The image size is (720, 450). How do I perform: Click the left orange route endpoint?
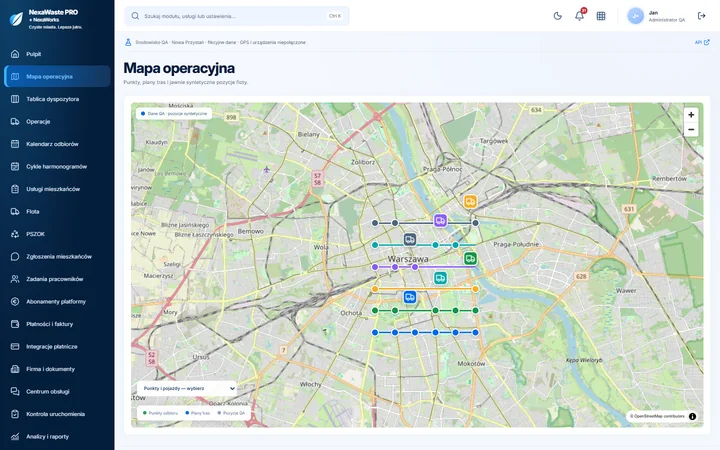[x=375, y=289]
